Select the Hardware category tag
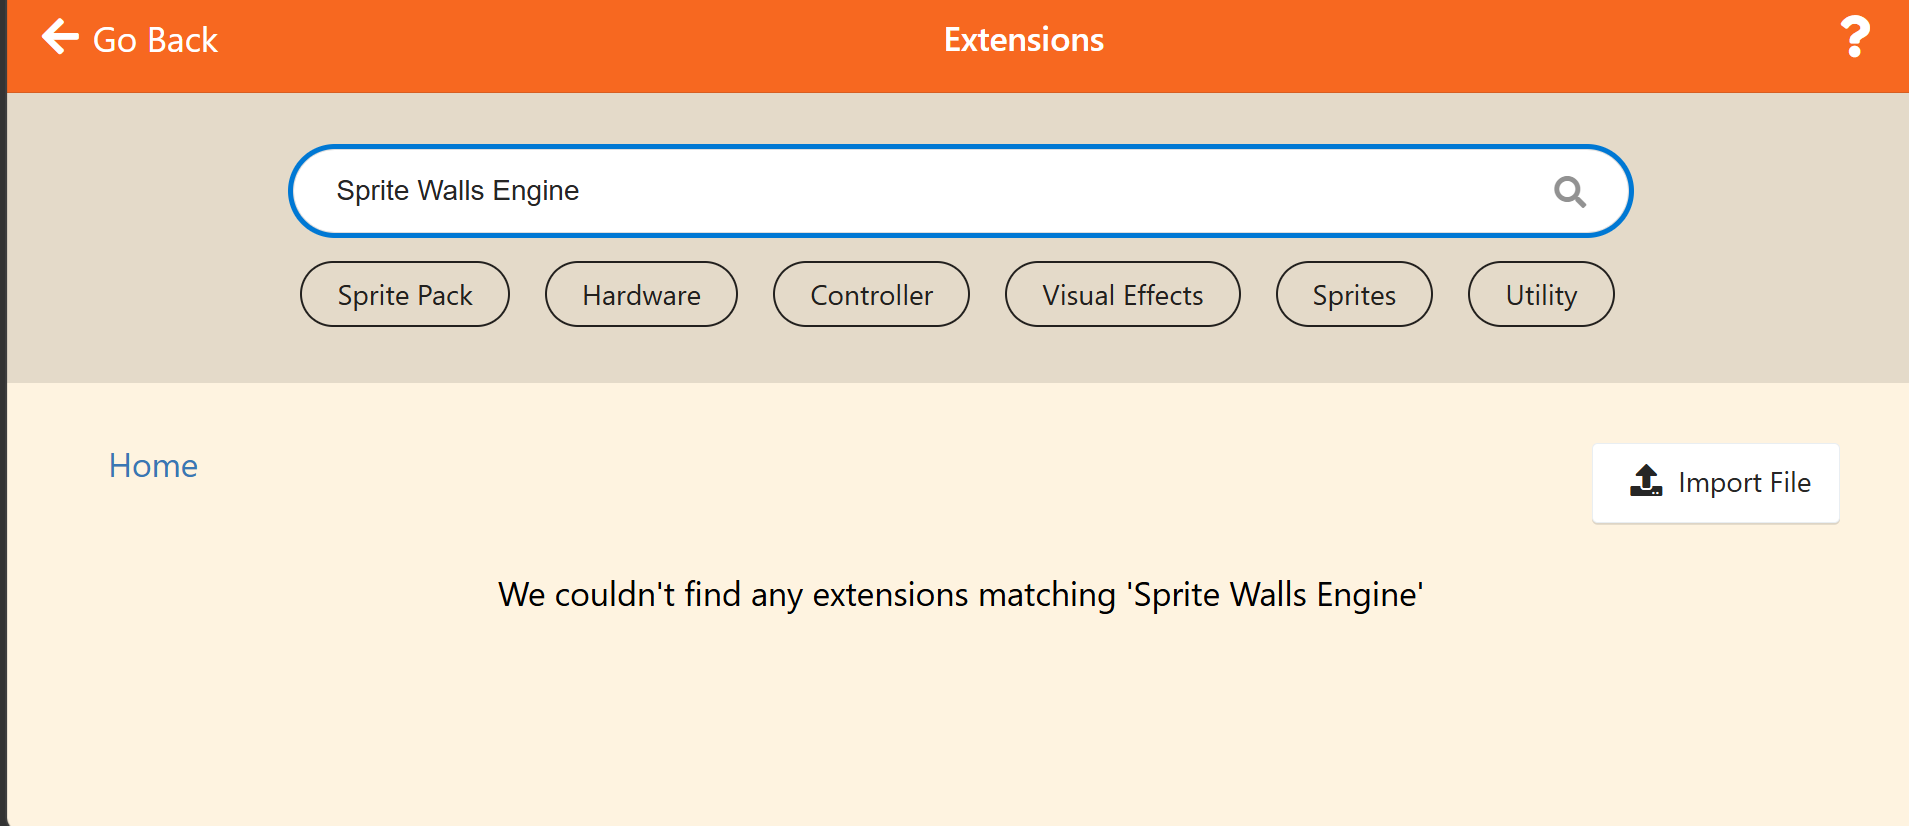Screen dimensions: 1909x826 tap(641, 294)
